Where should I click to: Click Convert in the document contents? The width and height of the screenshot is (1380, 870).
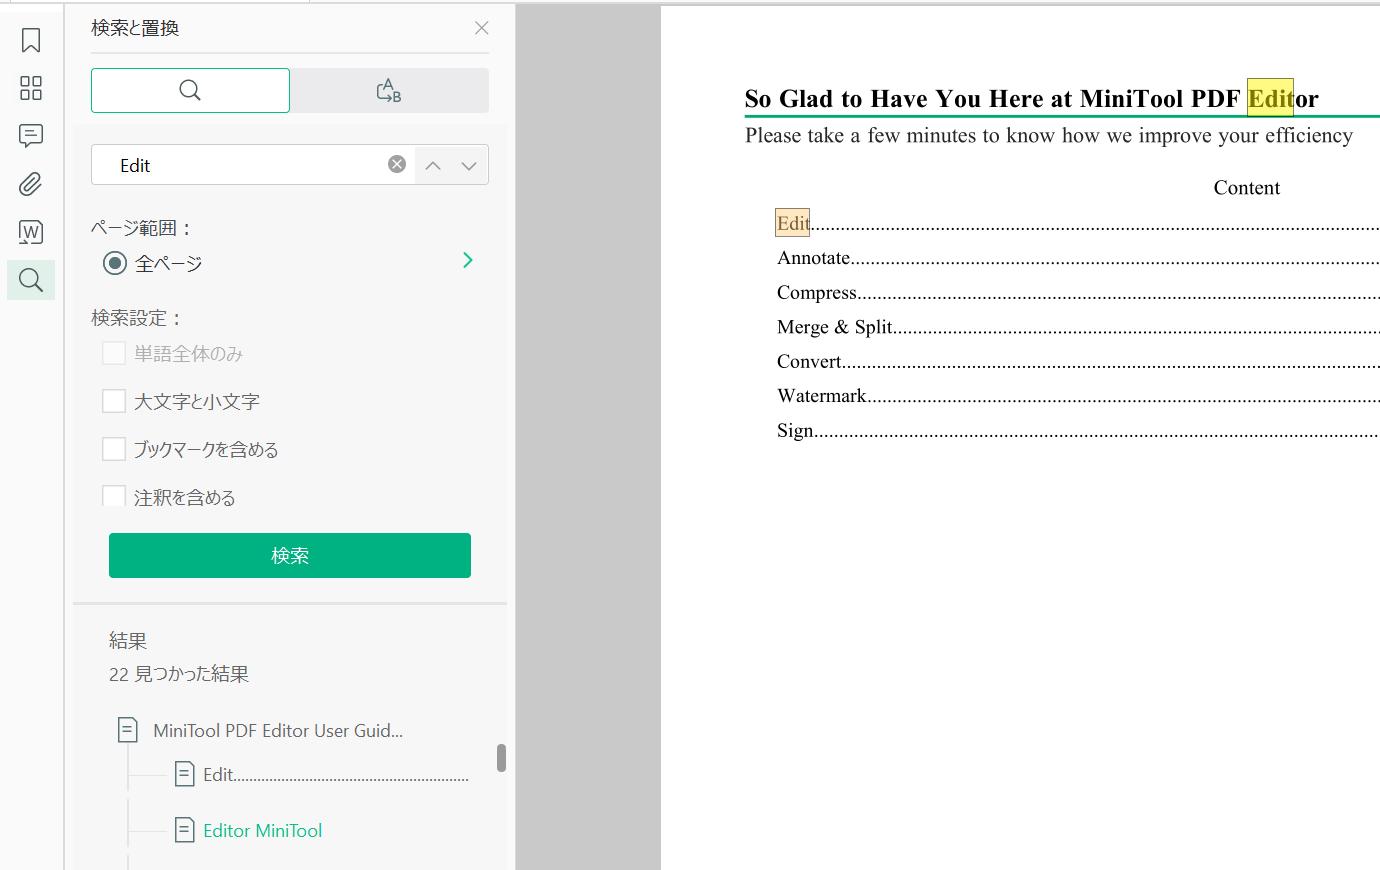pos(809,361)
